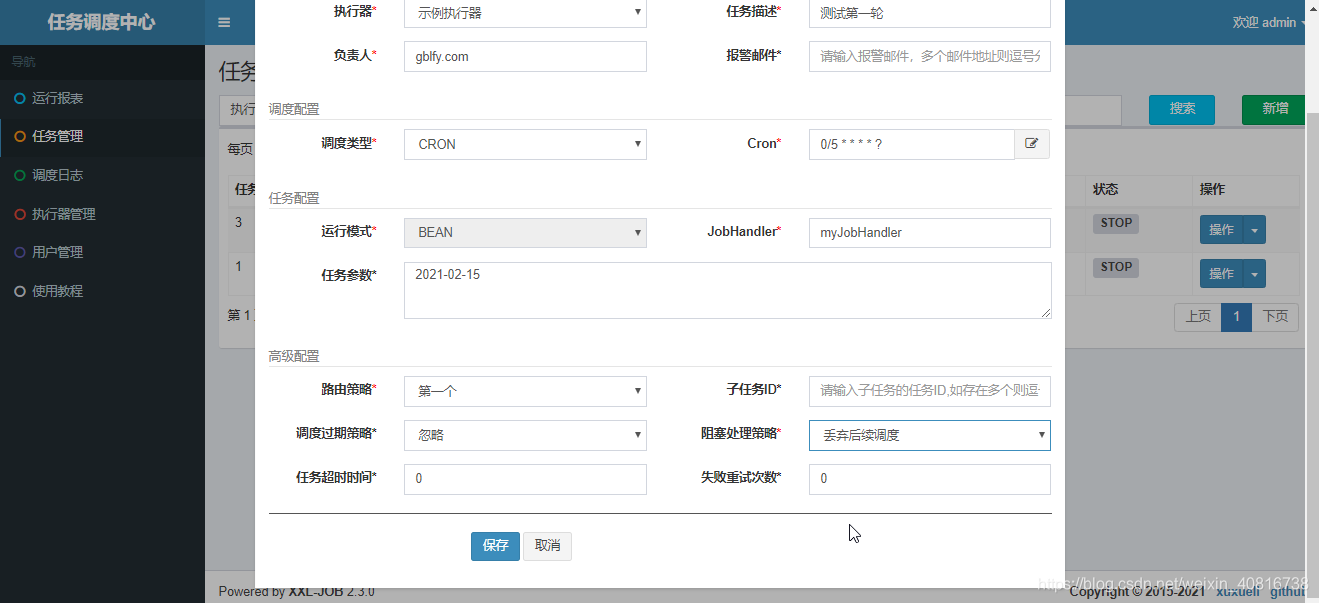Click the 调度日志 sidebar circle icon
Screen dimensions: 1319x603
(x=19, y=175)
